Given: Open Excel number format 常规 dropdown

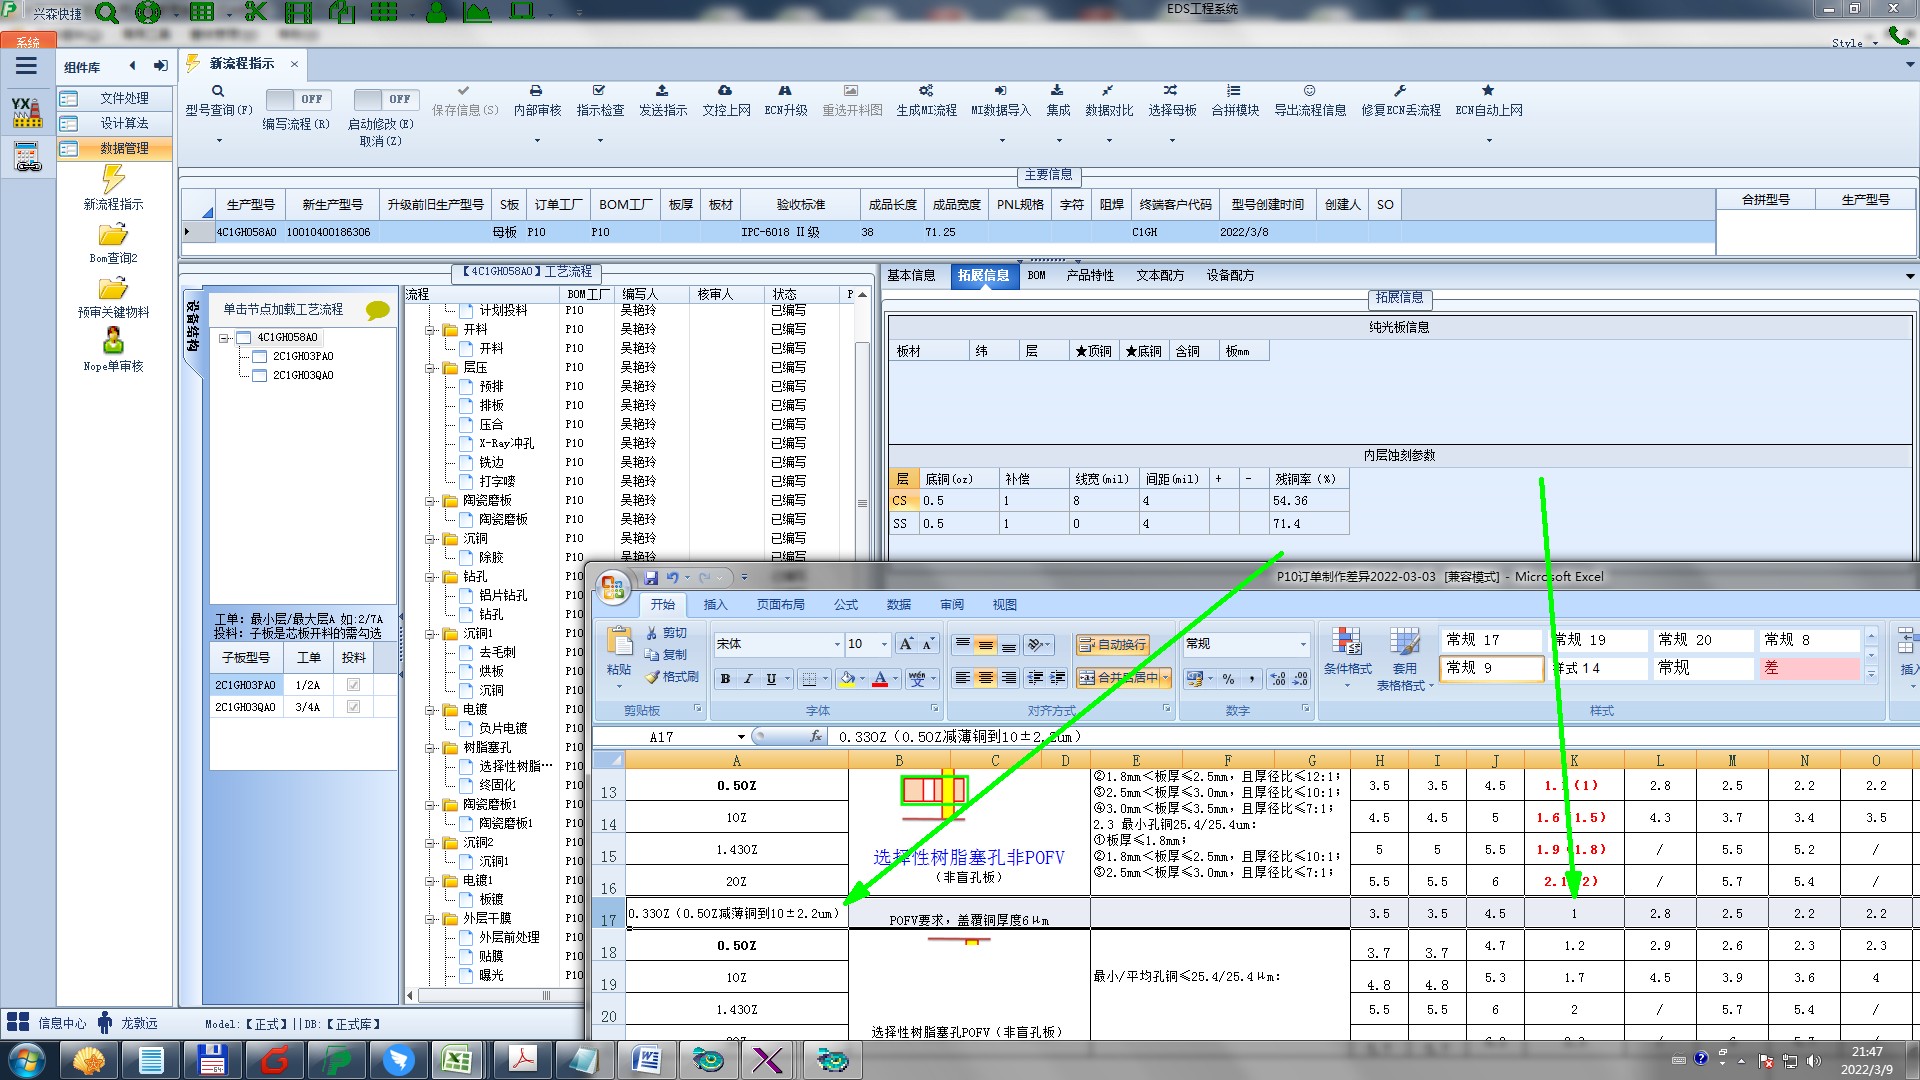Looking at the screenshot, I should click(1302, 644).
